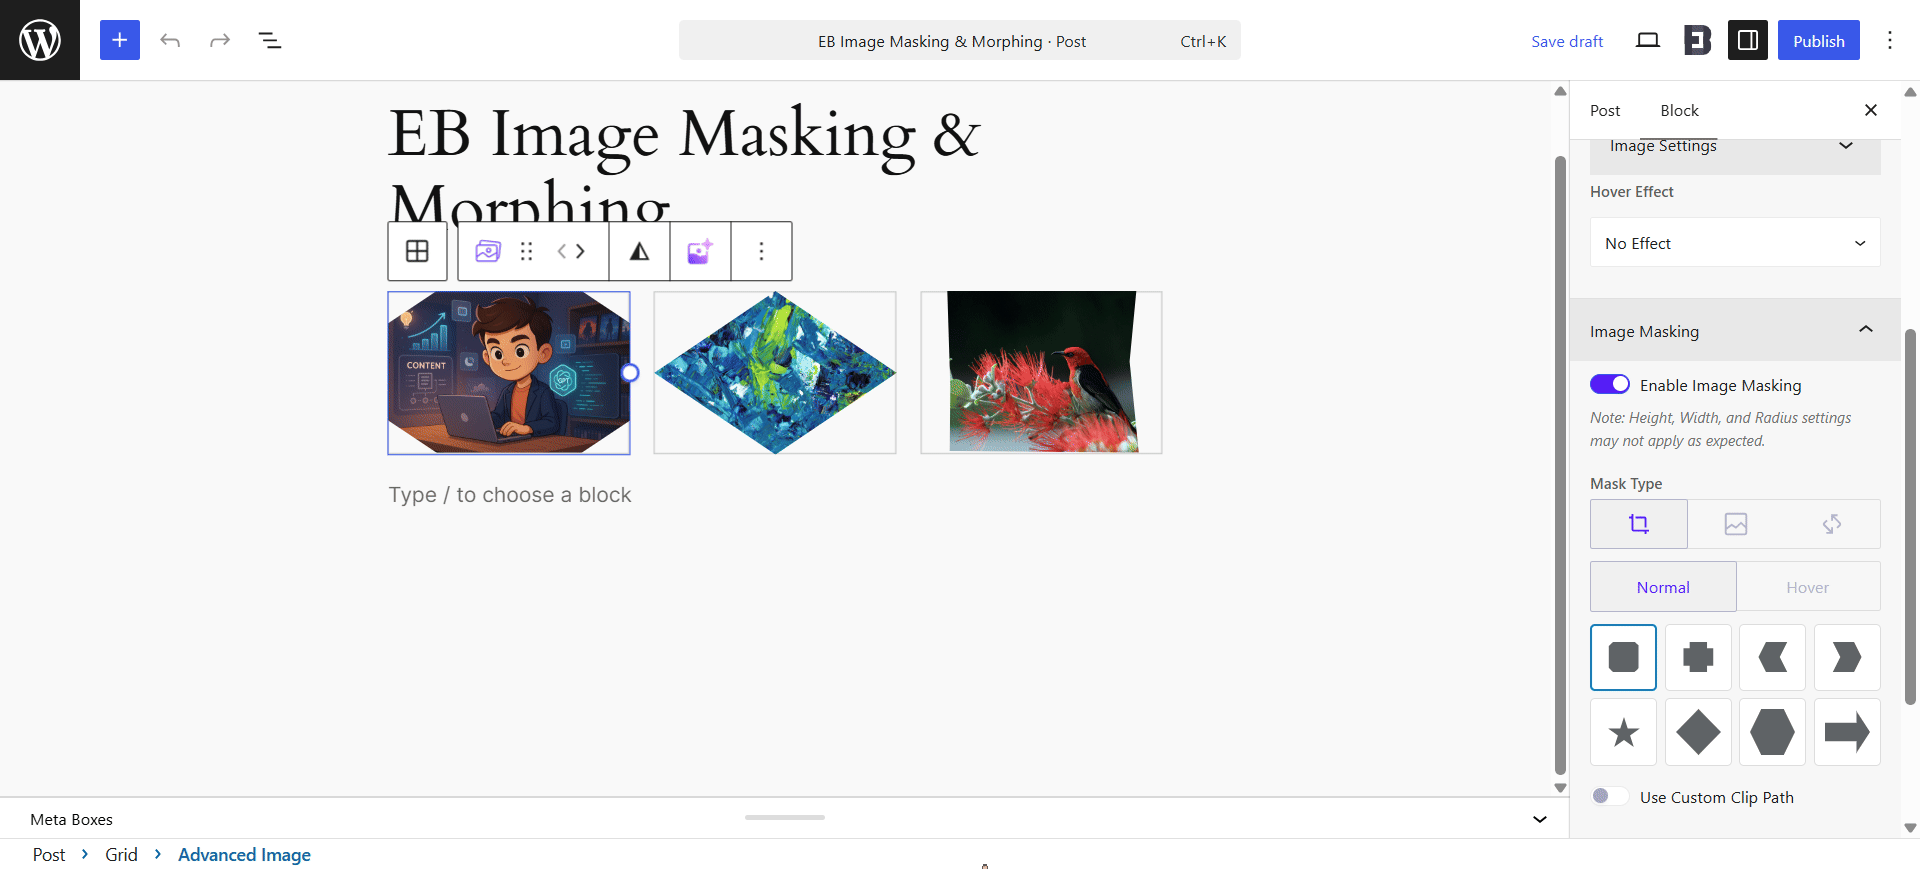1920x869 pixels.
Task: Choose the right-pointing chevron mask shape
Action: click(x=1847, y=657)
